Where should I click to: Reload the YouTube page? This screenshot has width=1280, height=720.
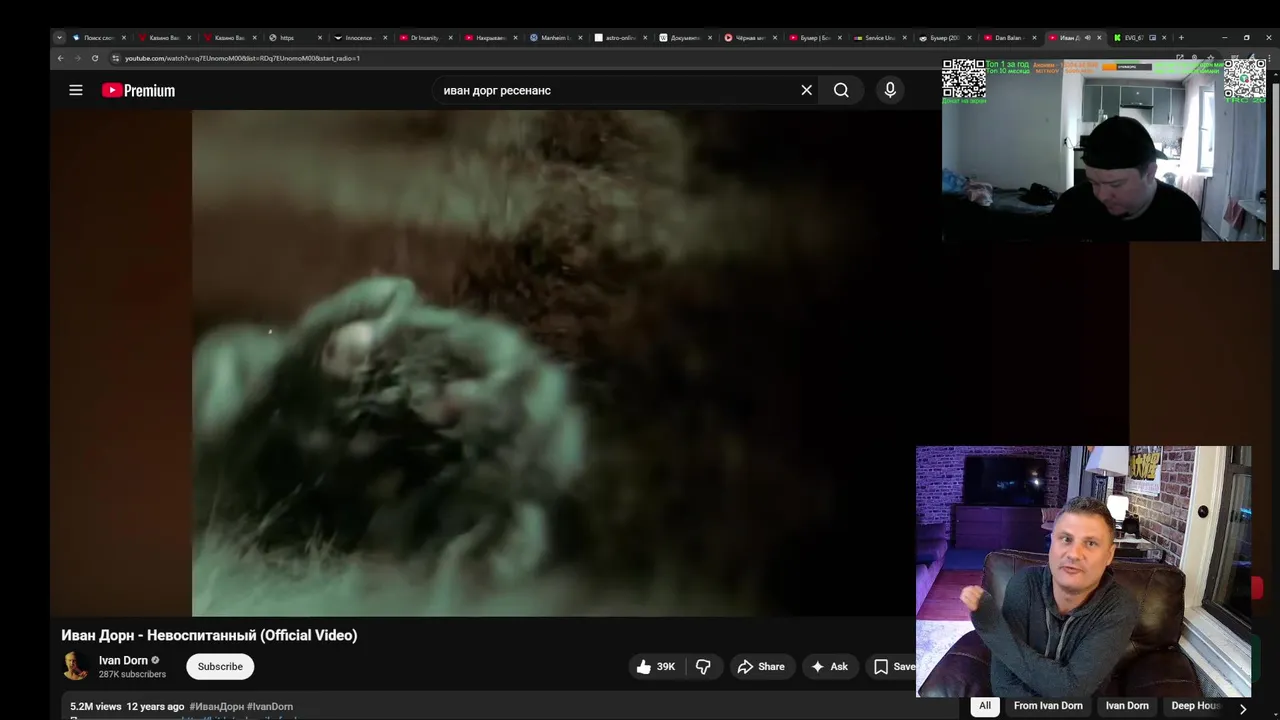(x=95, y=58)
